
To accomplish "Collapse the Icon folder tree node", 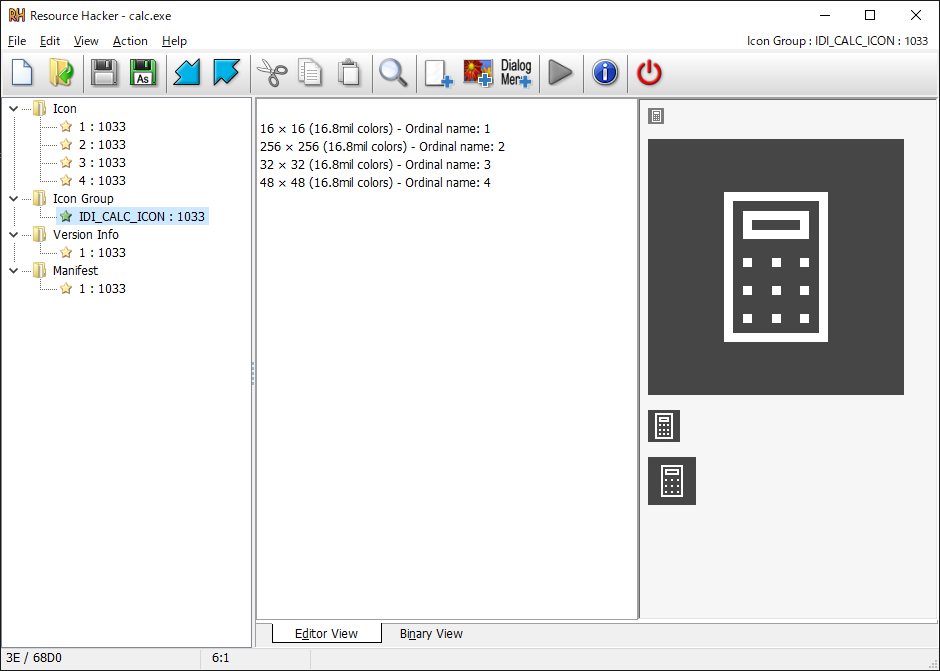I will click(x=13, y=109).
